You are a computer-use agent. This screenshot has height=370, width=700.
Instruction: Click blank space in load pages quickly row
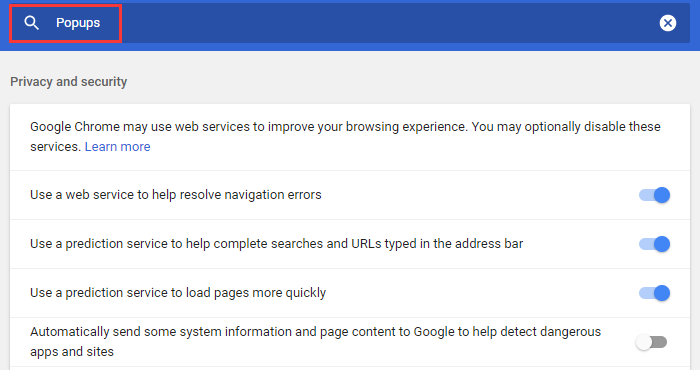(482, 293)
